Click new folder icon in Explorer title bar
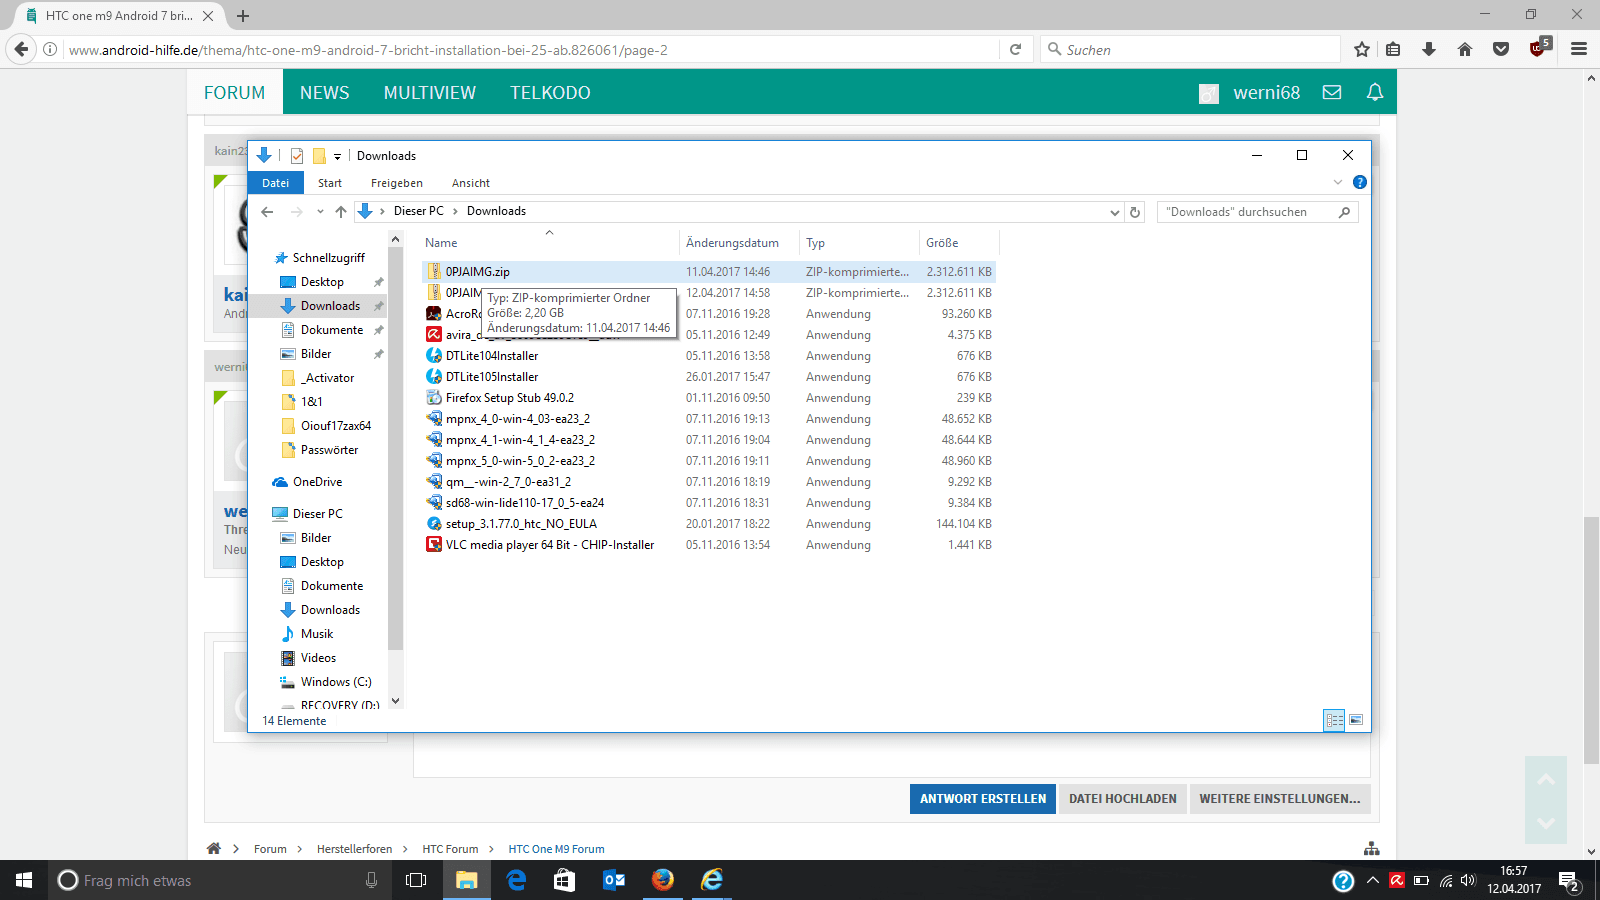This screenshot has height=900, width=1600. 319,156
